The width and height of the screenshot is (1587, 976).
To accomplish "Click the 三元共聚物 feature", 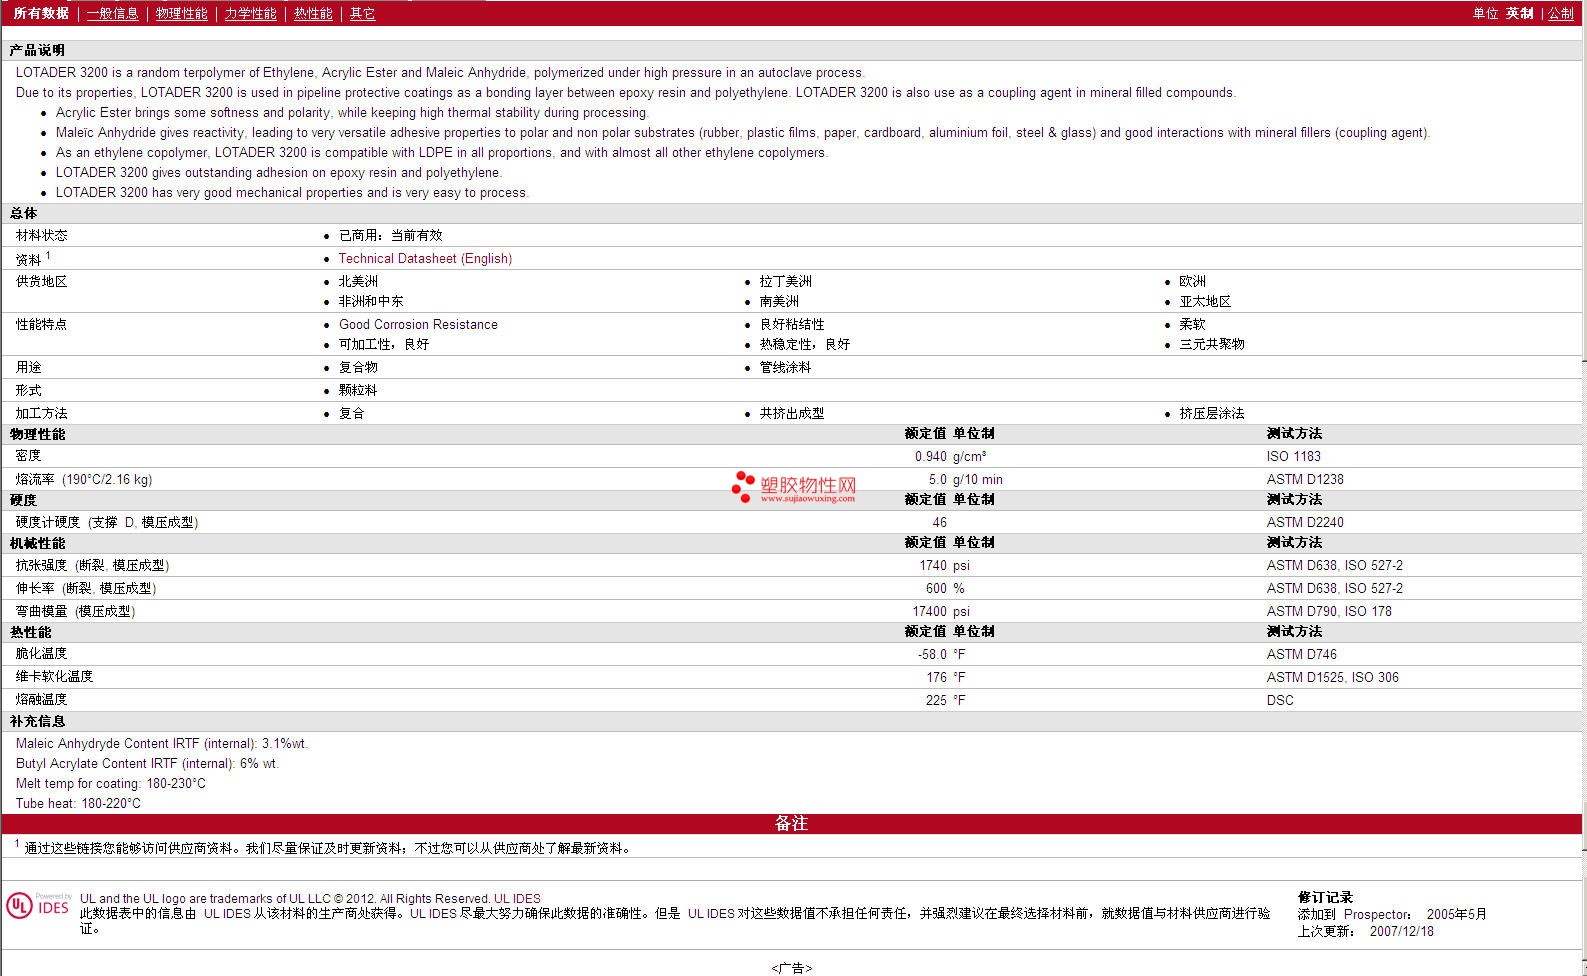I will [x=1212, y=345].
